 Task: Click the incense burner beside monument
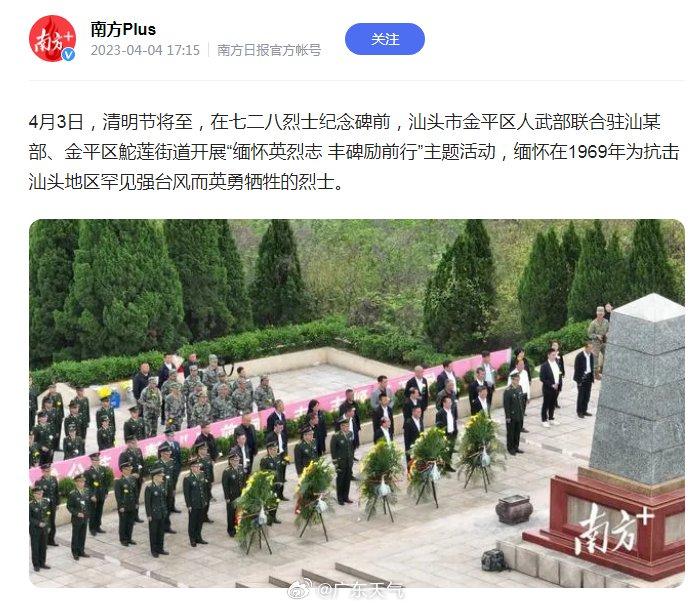(x=514, y=509)
